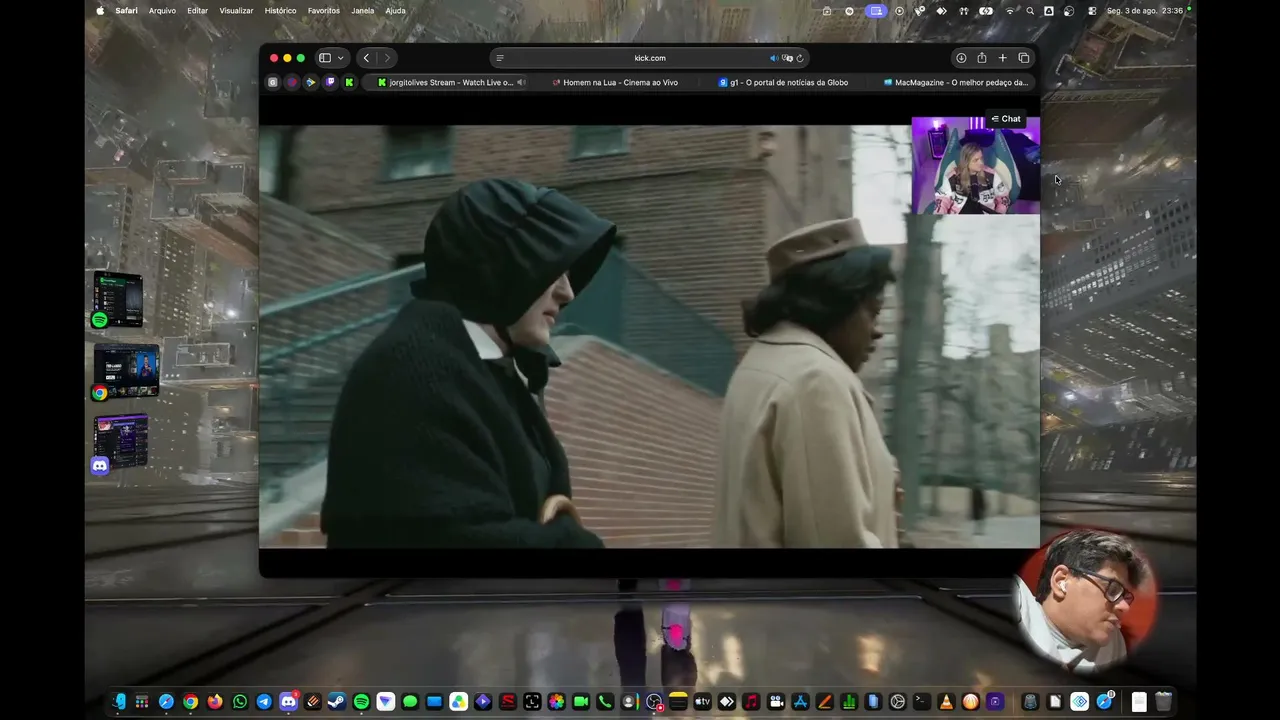The image size is (1280, 720).
Task: Open the Histórico menu
Action: click(x=280, y=11)
